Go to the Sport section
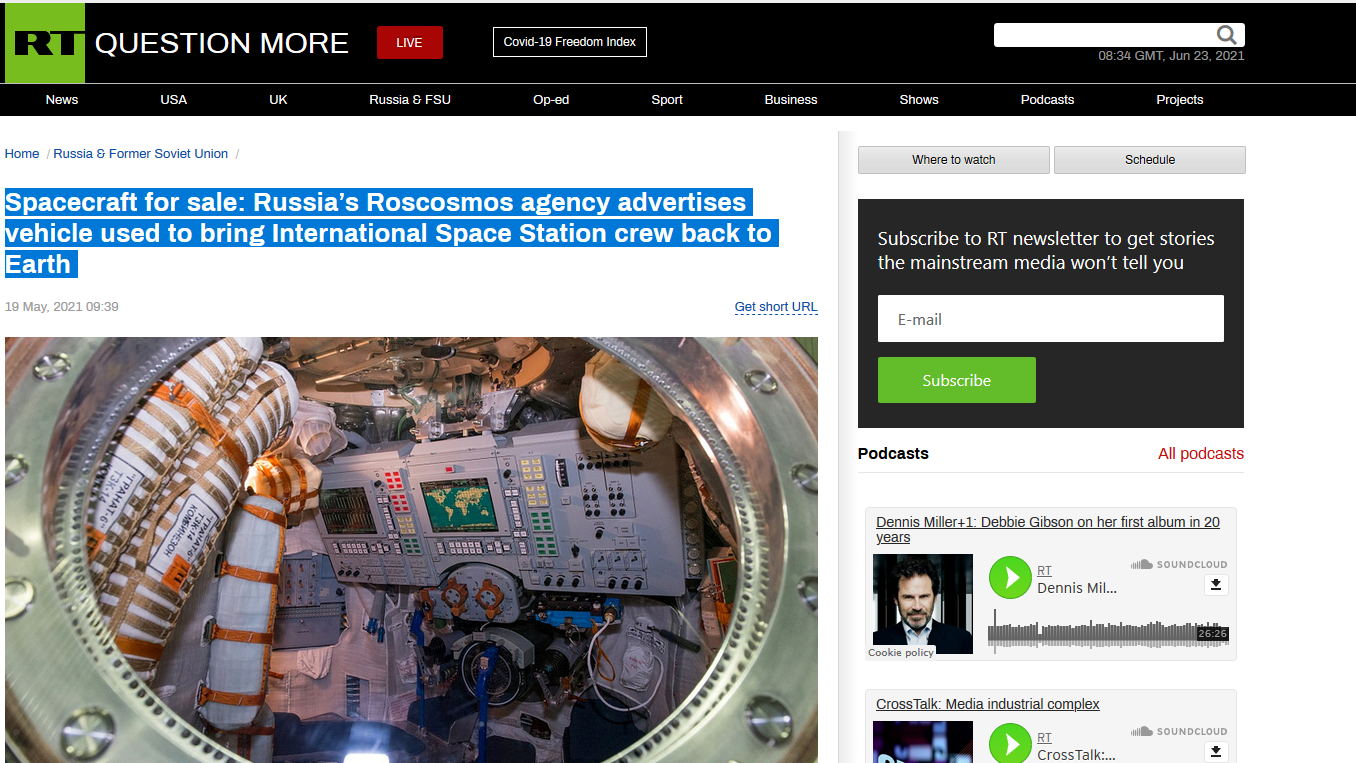 pyautogui.click(x=667, y=100)
